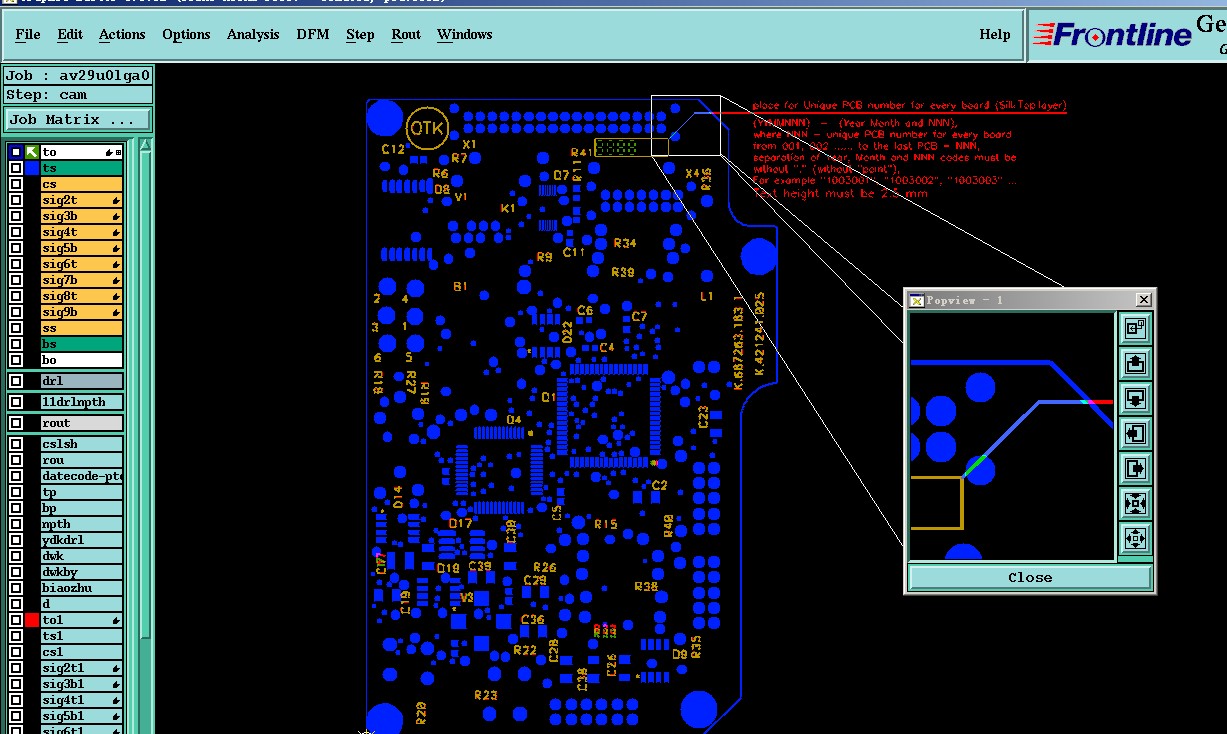Toggle the checkbox for layer 'bo'
The image size is (1227, 734).
(x=16, y=360)
